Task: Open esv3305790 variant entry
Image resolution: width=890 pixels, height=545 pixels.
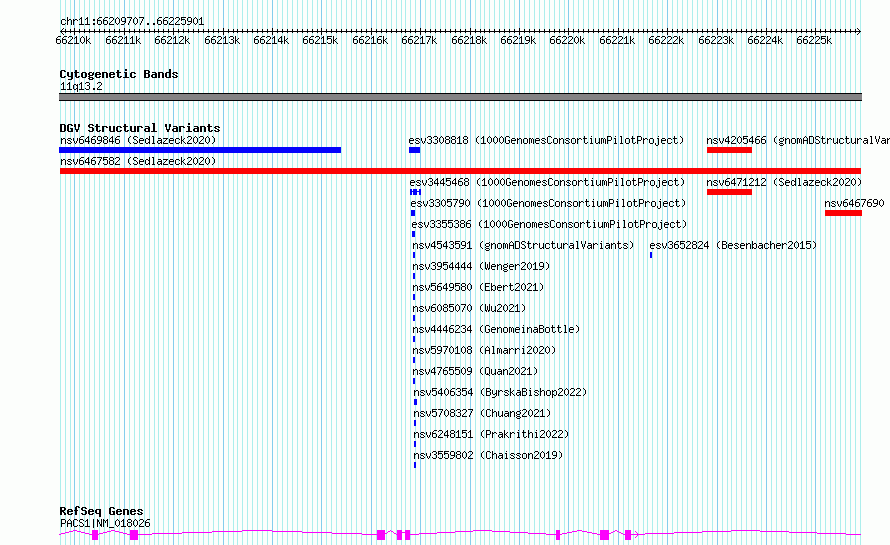Action: tap(548, 203)
